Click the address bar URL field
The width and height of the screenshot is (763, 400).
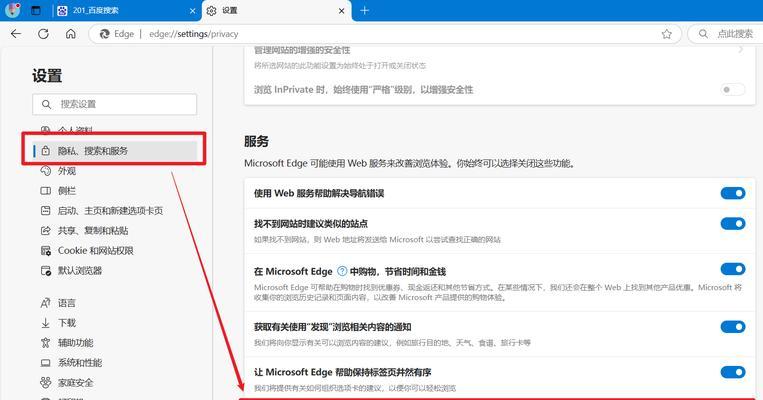click(x=384, y=34)
